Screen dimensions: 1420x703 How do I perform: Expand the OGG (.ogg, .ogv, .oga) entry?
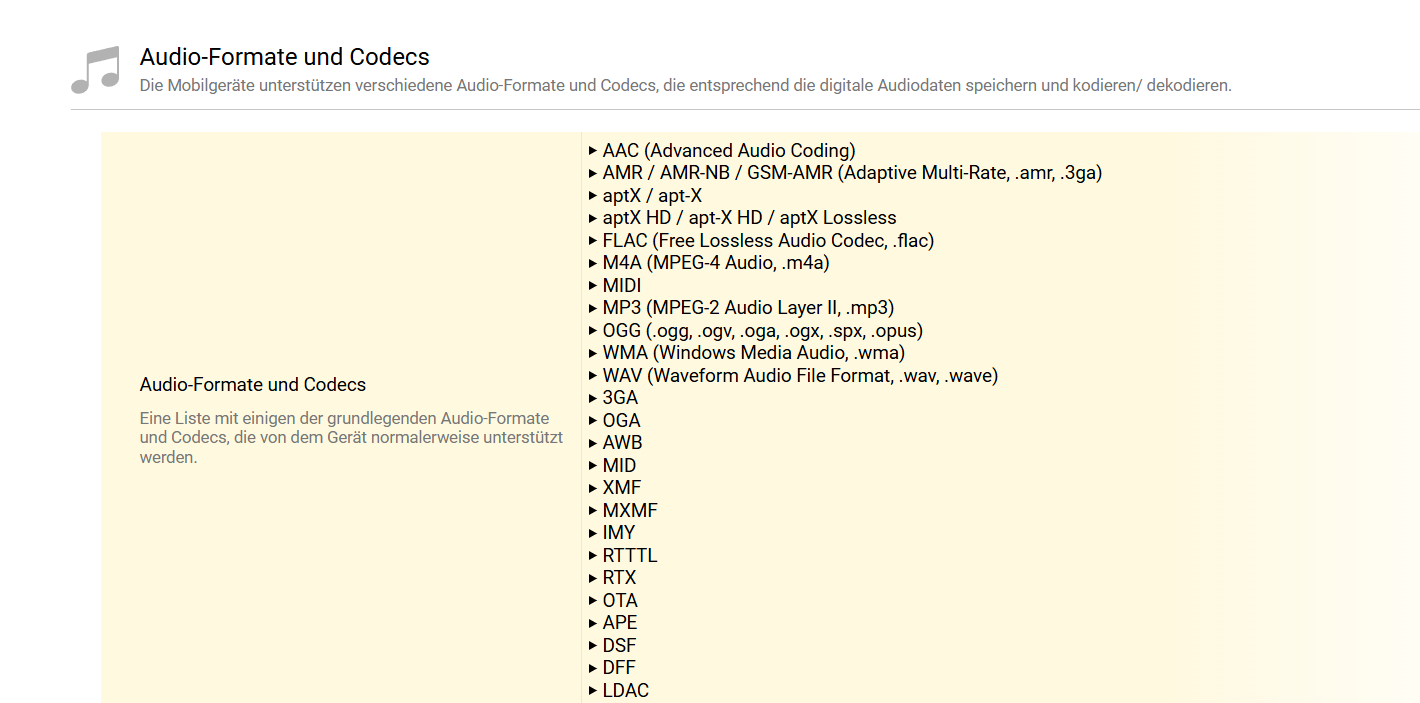(757, 331)
